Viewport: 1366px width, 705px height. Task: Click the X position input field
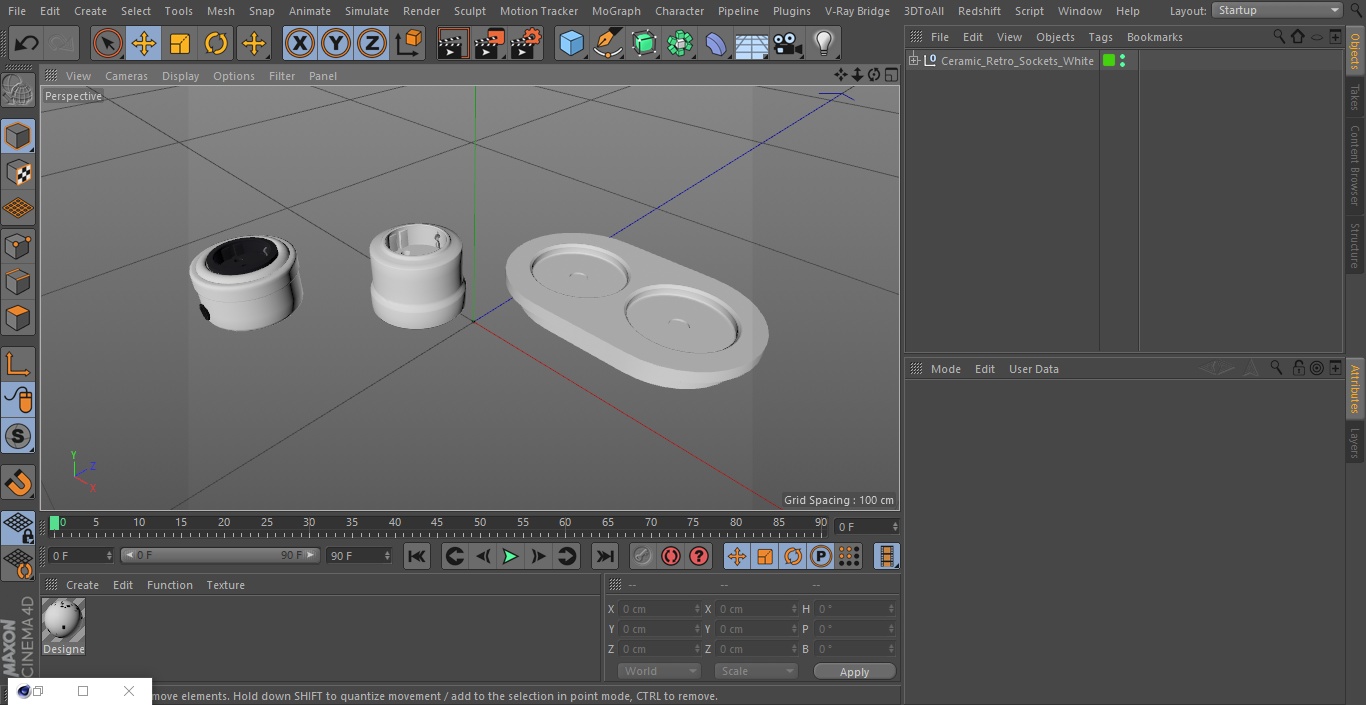(660, 609)
